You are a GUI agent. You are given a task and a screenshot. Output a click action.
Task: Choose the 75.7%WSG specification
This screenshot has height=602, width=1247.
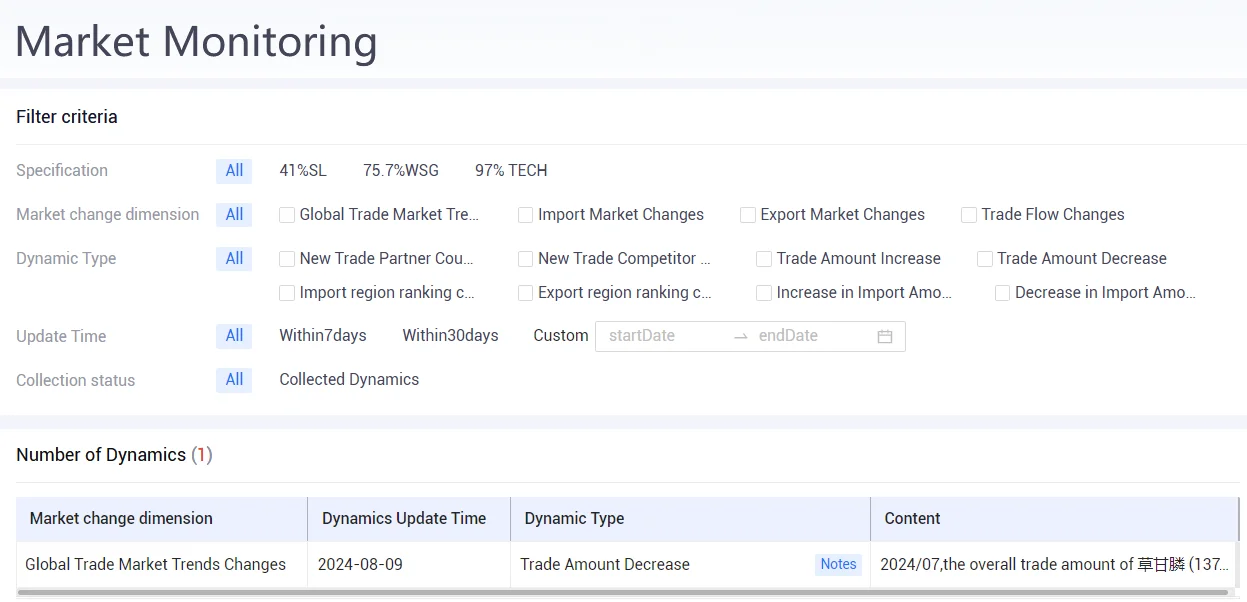pyautogui.click(x=401, y=171)
